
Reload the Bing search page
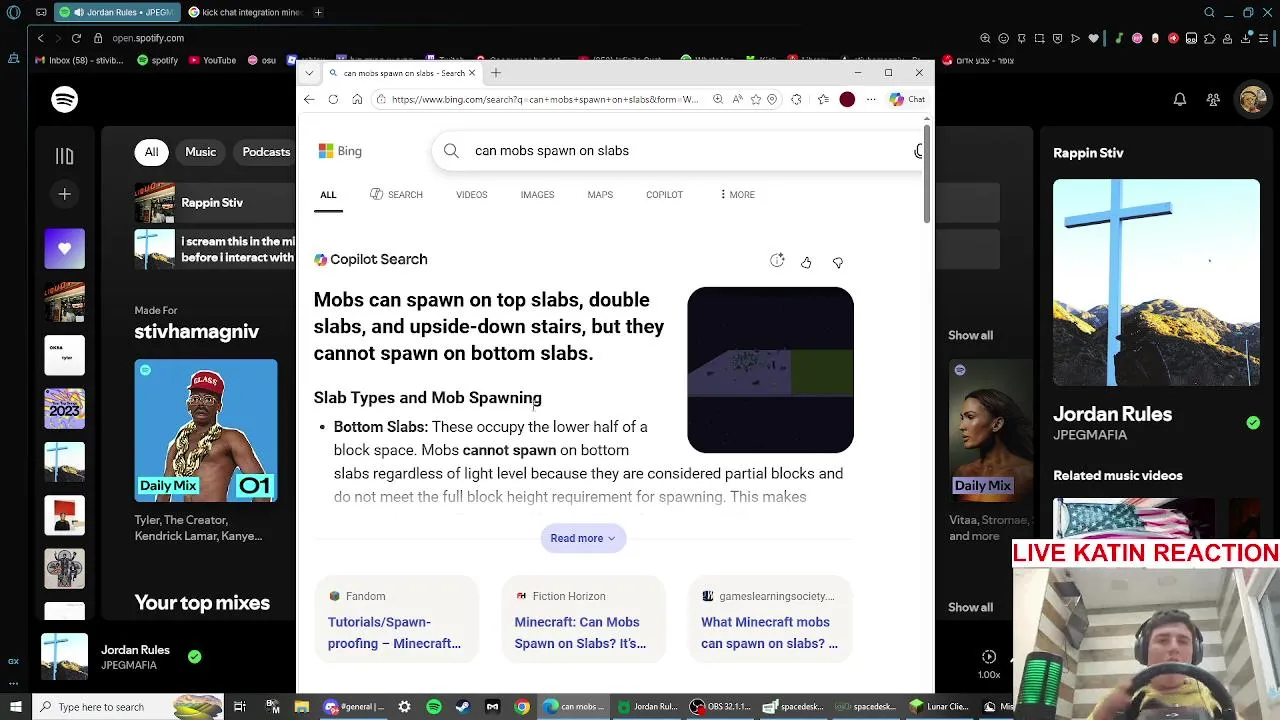(x=333, y=99)
